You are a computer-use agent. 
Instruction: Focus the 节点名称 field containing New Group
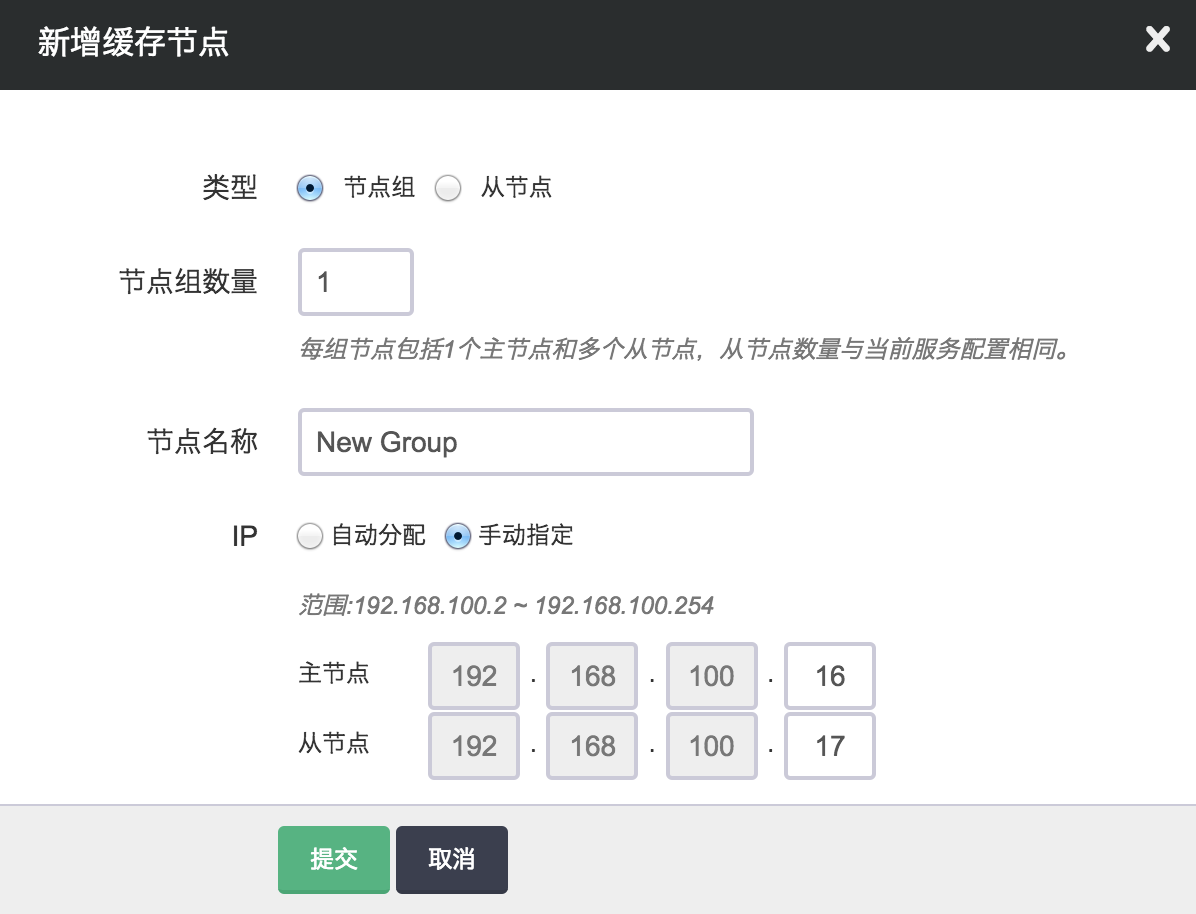[525, 442]
